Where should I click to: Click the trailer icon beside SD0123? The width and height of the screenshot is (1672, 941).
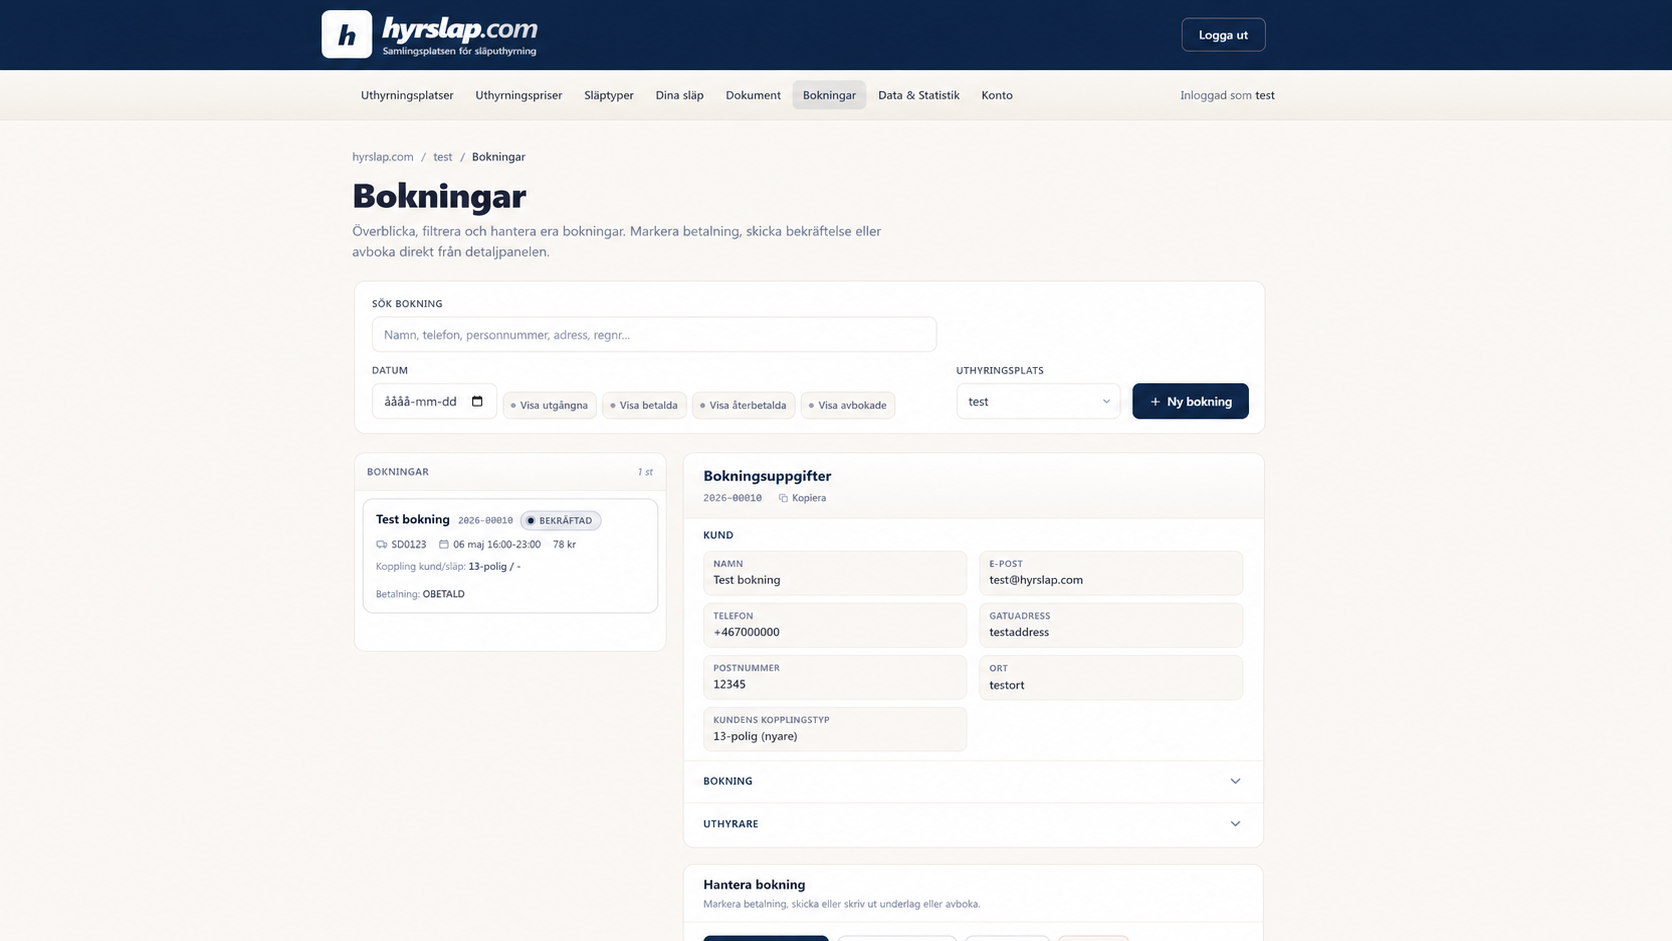pos(381,545)
